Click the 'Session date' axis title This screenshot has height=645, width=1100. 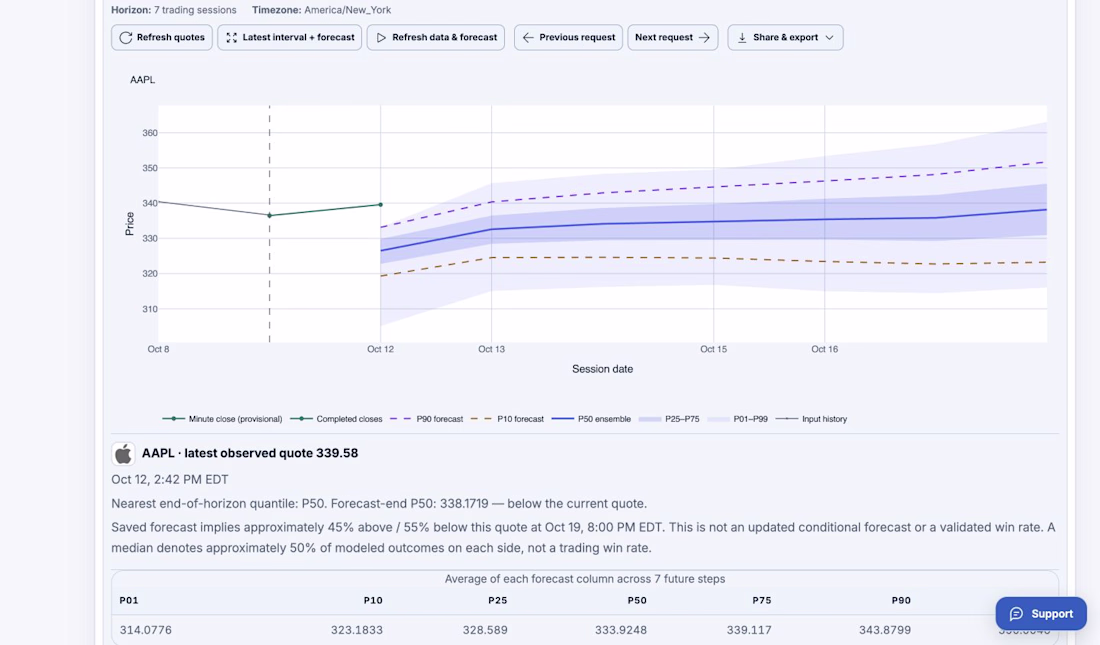click(x=603, y=369)
